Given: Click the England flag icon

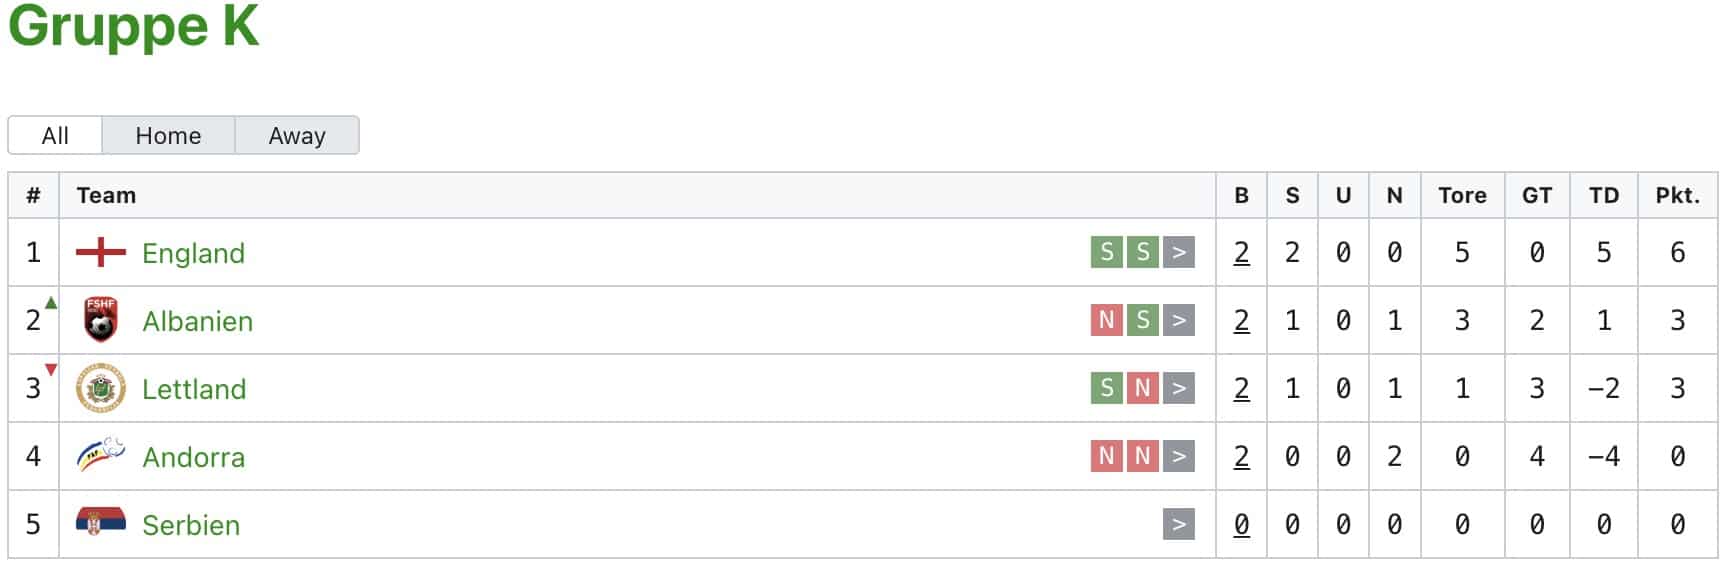Looking at the screenshot, I should [x=101, y=252].
